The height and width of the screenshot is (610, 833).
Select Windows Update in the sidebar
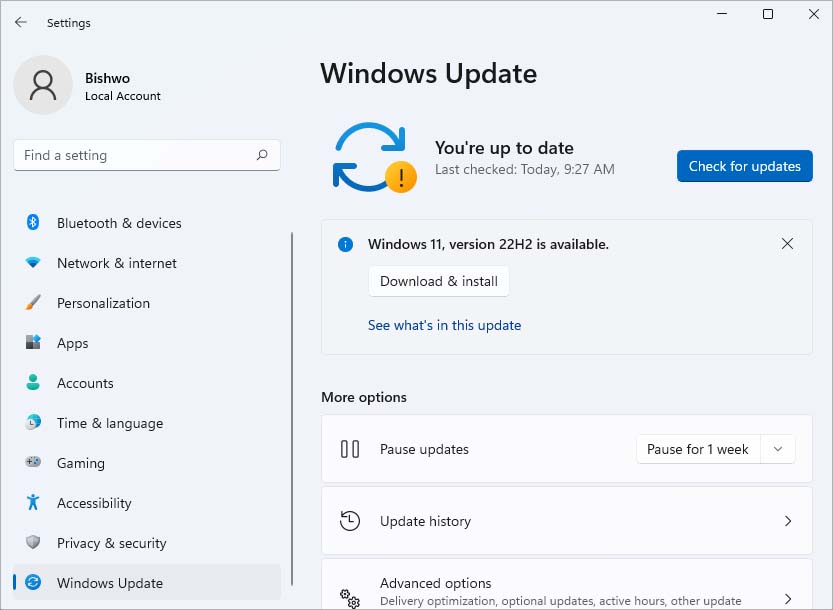click(109, 583)
